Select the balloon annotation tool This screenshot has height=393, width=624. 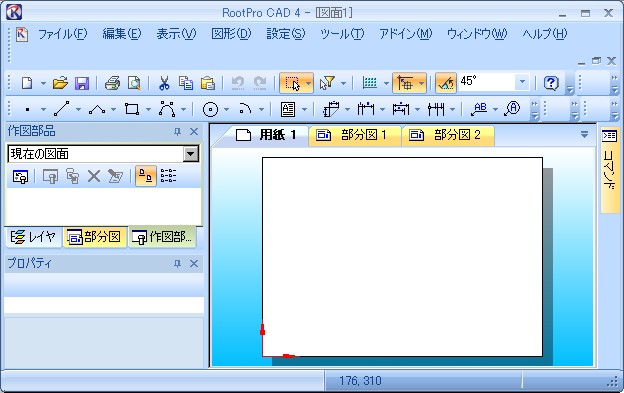point(513,109)
